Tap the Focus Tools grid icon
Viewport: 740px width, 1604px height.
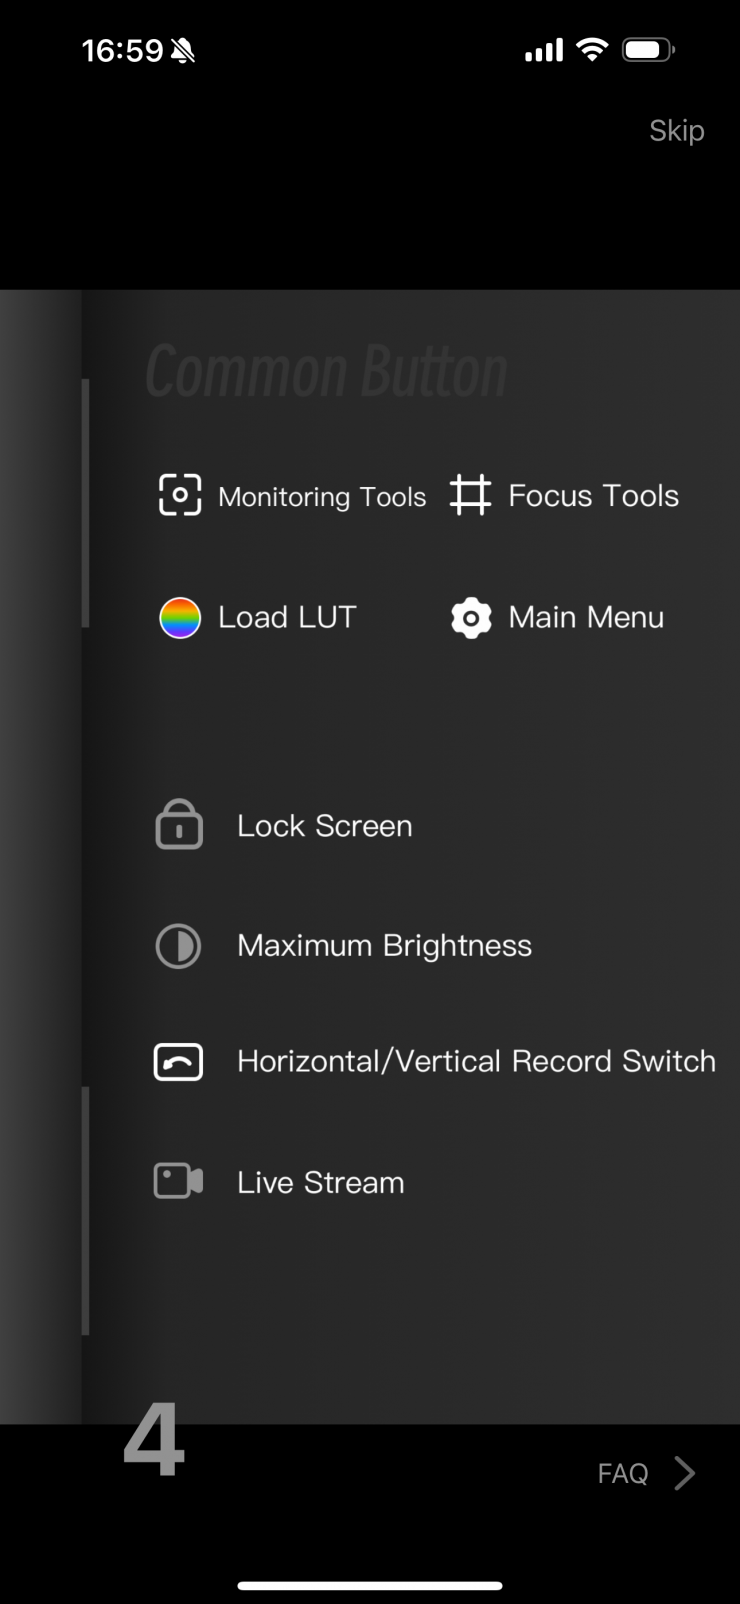470,495
